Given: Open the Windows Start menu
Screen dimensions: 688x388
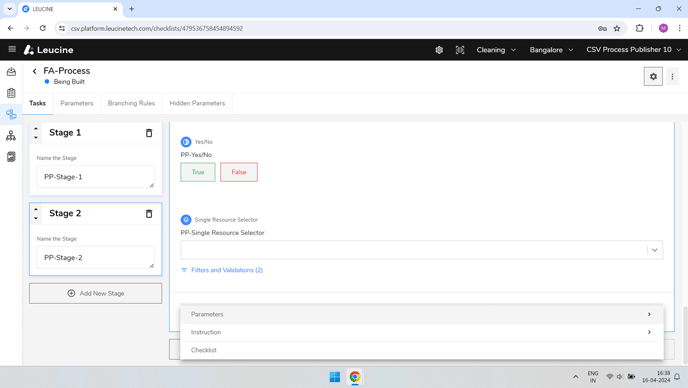Looking at the screenshot, I should pyautogui.click(x=334, y=377).
